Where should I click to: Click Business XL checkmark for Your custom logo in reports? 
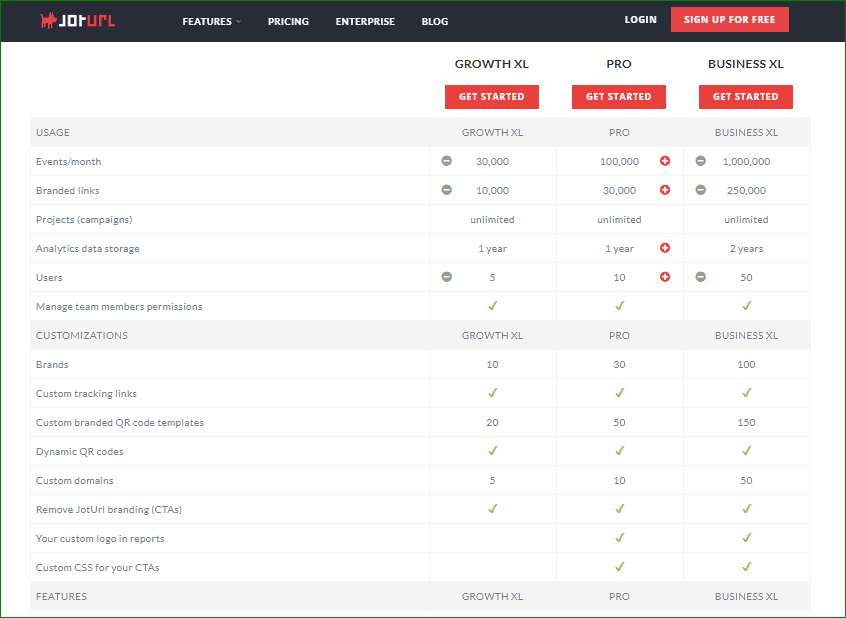click(x=747, y=538)
